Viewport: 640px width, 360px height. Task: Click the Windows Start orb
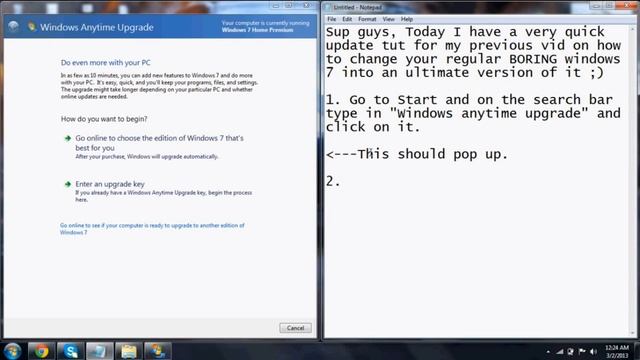click(12, 351)
